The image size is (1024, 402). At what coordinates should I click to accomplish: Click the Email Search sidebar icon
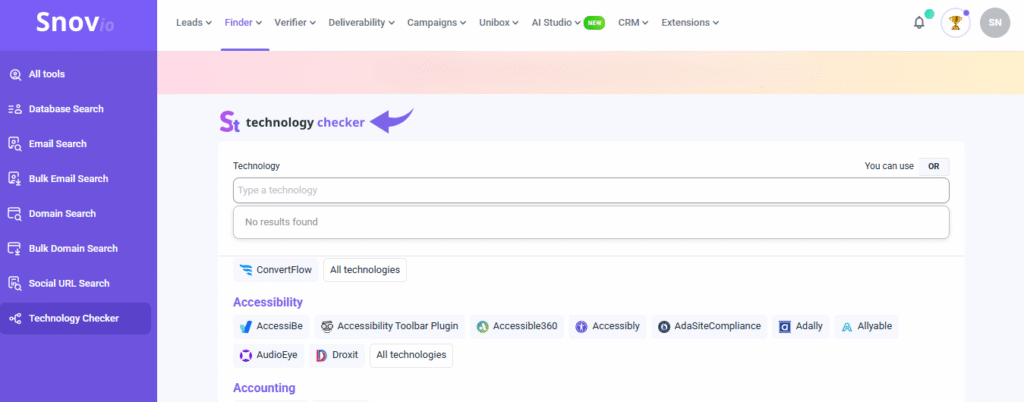(x=15, y=144)
